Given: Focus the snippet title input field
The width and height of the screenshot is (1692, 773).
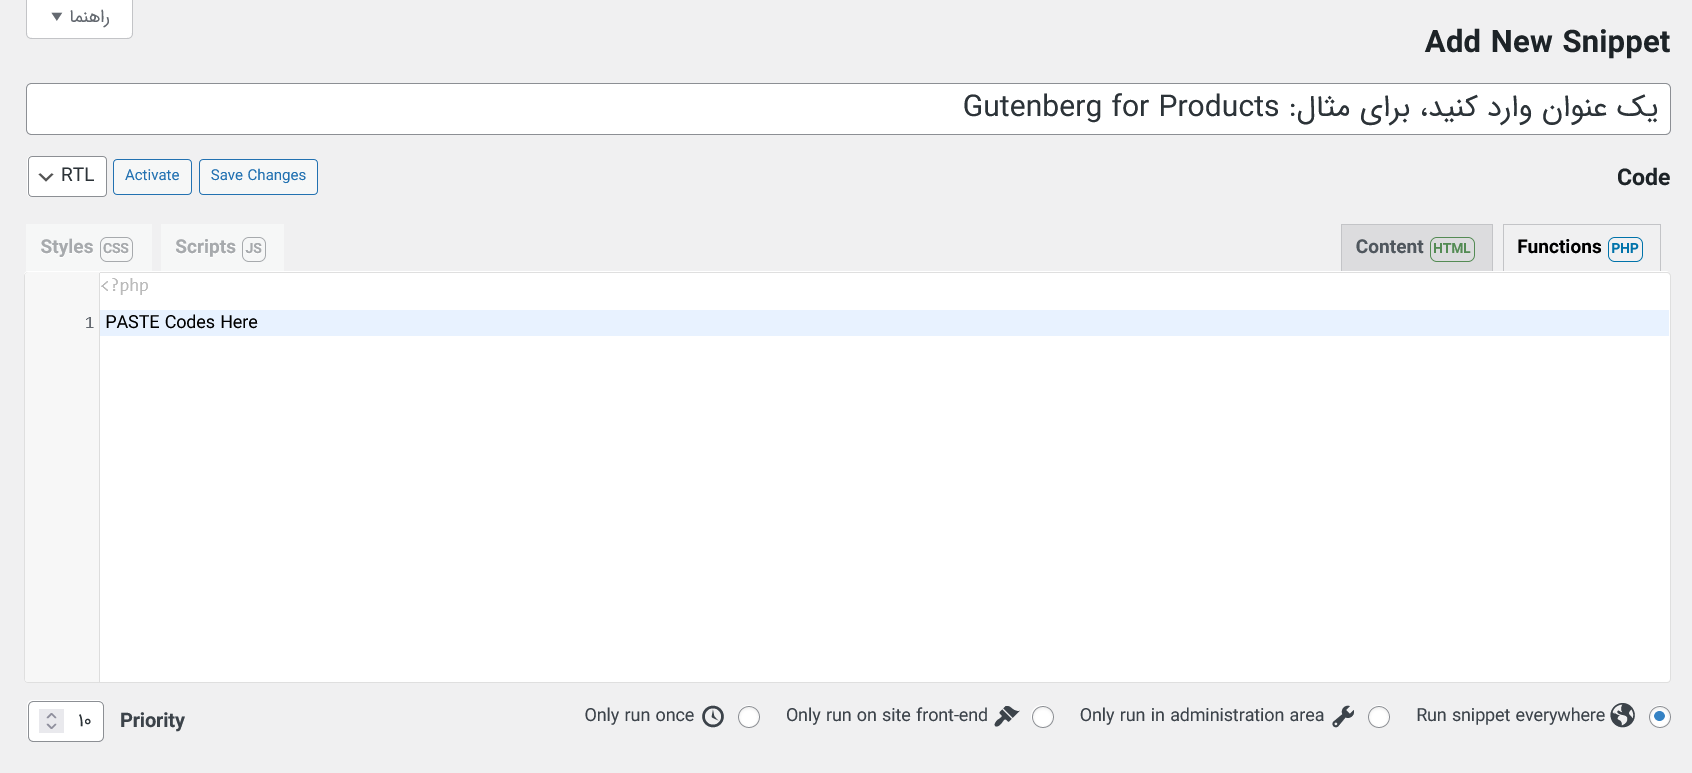Looking at the screenshot, I should pos(848,109).
